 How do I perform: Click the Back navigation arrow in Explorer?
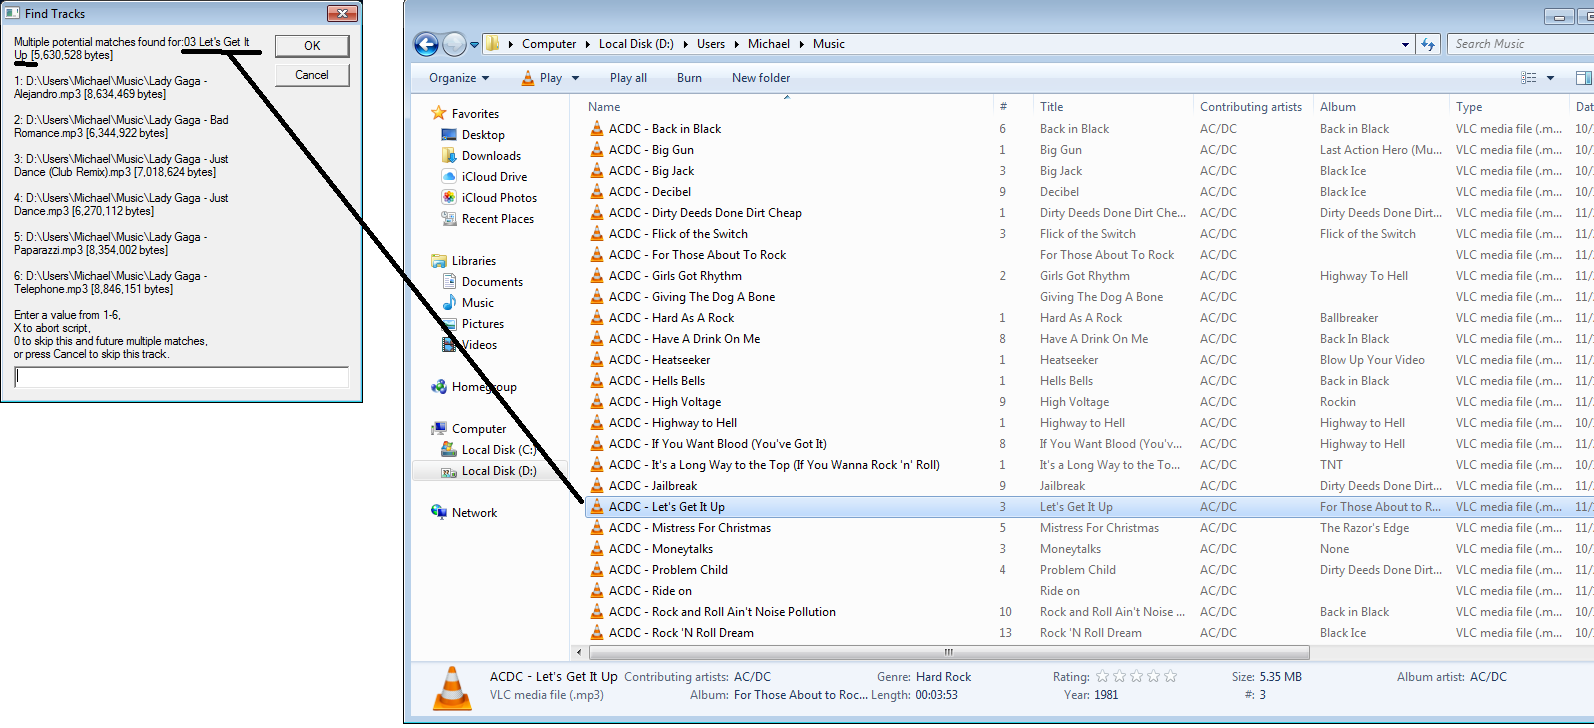426,44
